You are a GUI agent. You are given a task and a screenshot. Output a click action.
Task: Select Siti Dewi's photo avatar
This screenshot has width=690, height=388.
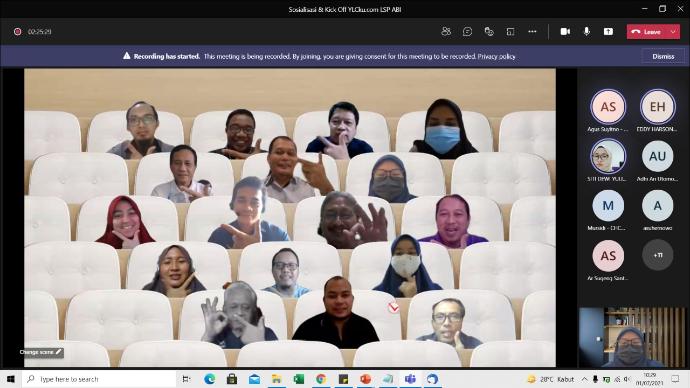click(x=608, y=156)
